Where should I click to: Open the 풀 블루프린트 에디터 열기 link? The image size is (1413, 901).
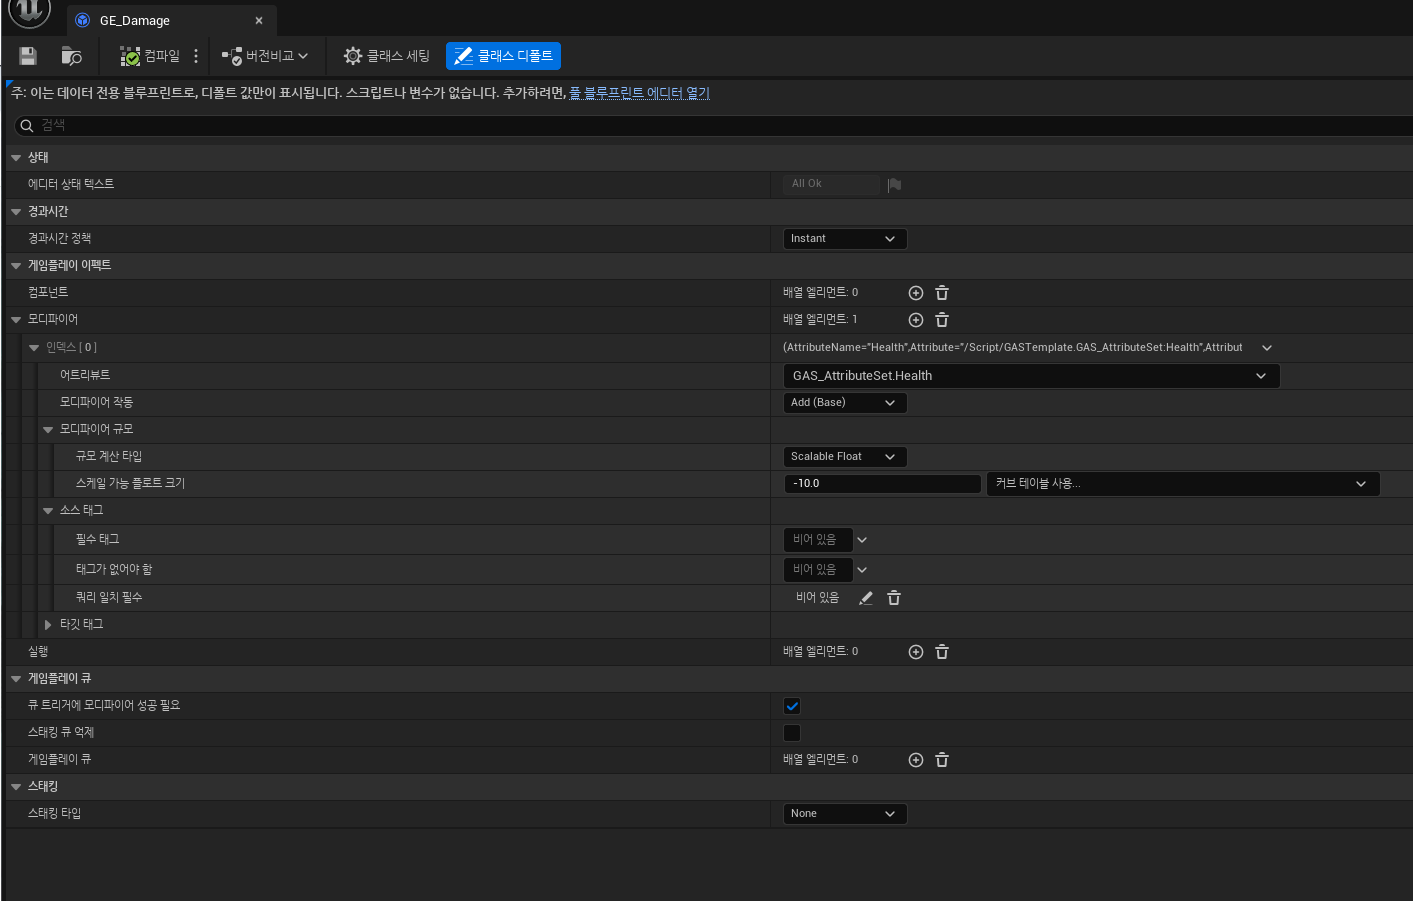639,93
